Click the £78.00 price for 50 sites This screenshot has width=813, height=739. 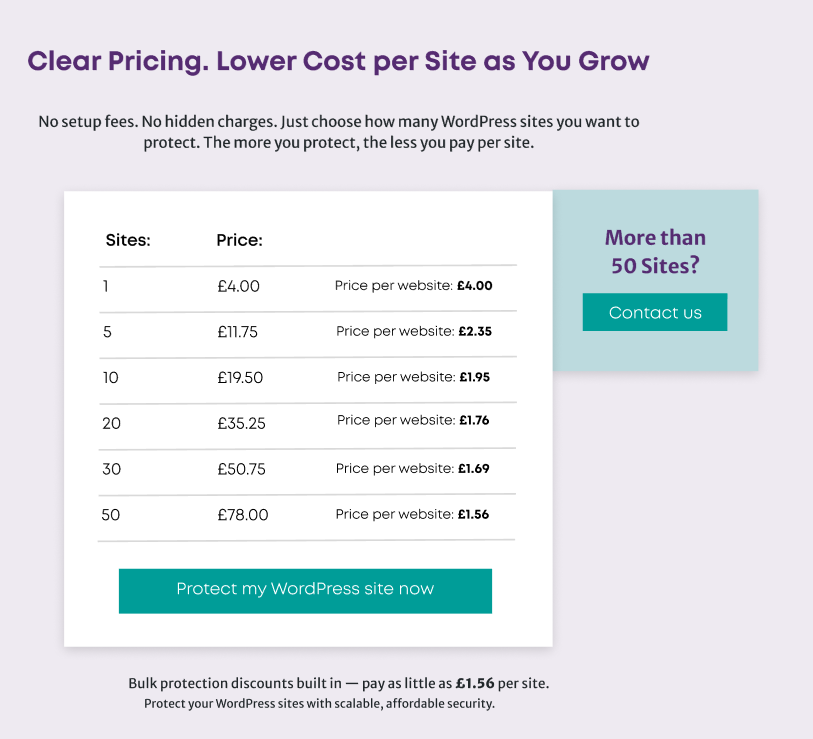point(243,515)
